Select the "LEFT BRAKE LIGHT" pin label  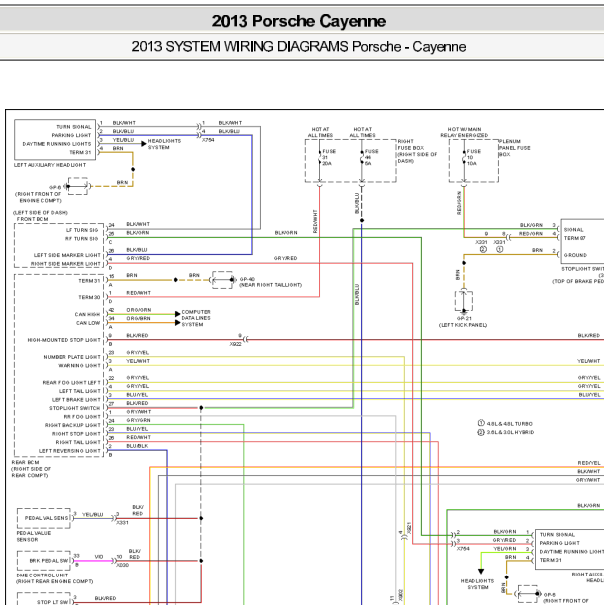[76, 400]
